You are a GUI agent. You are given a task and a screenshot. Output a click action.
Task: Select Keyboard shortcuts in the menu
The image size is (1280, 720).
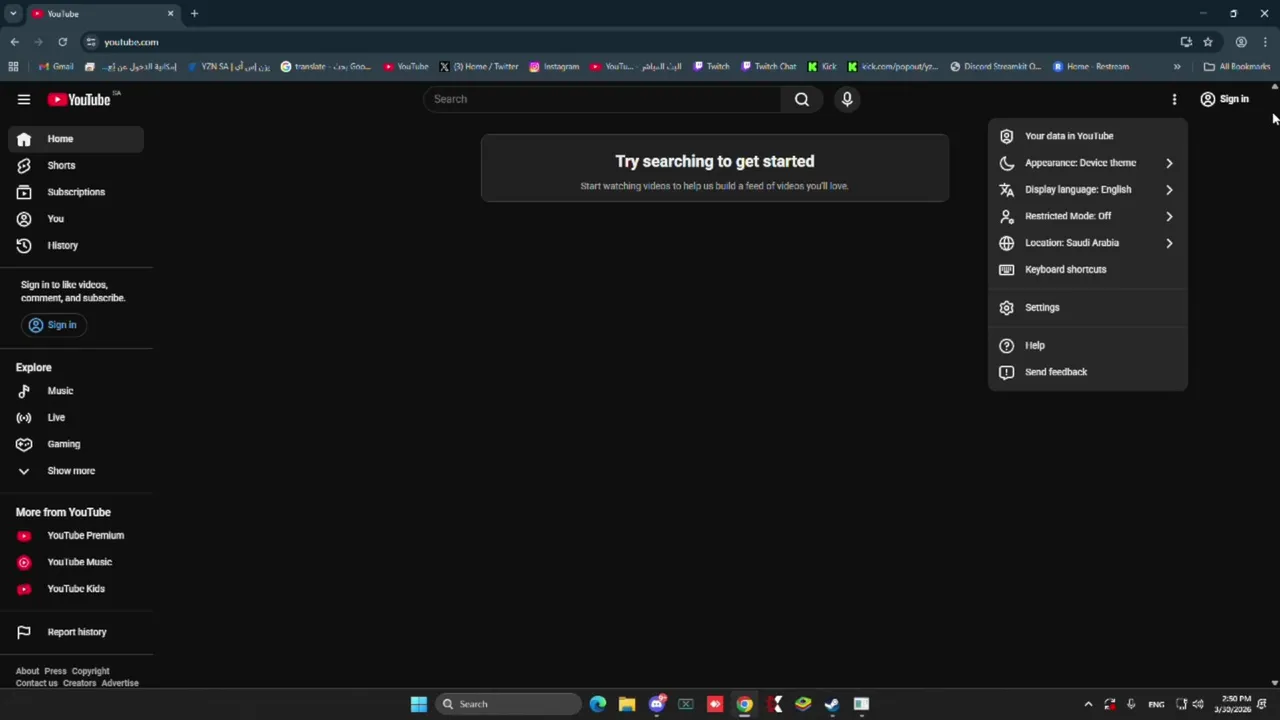1088,269
